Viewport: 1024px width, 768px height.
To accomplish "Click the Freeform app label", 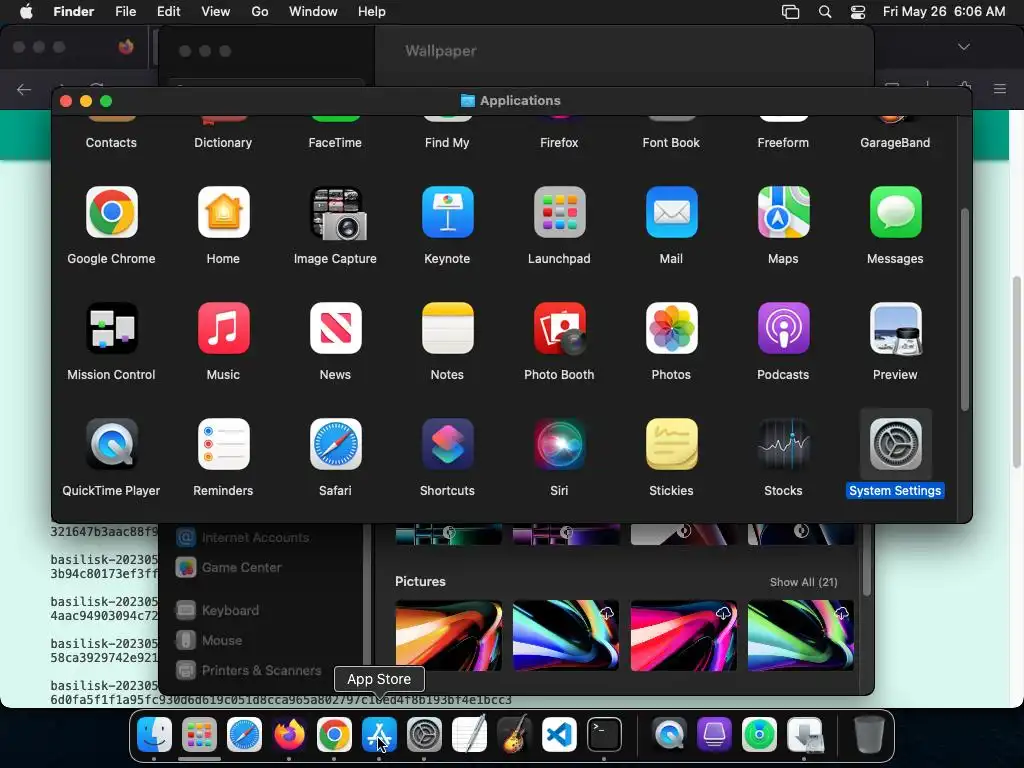I will (783, 142).
